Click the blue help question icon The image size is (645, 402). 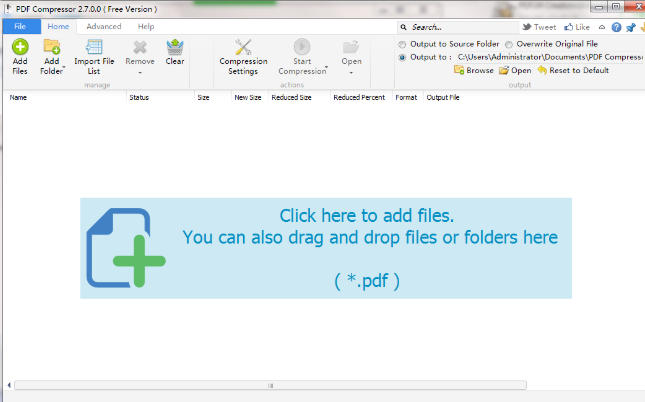616,27
